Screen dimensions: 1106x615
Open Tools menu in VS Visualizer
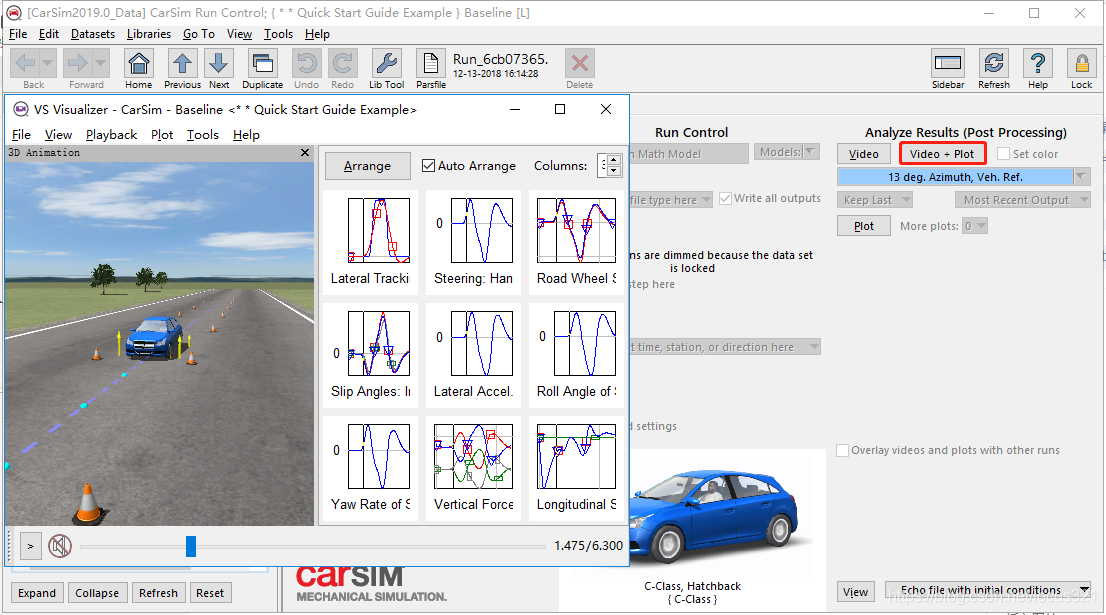(202, 135)
